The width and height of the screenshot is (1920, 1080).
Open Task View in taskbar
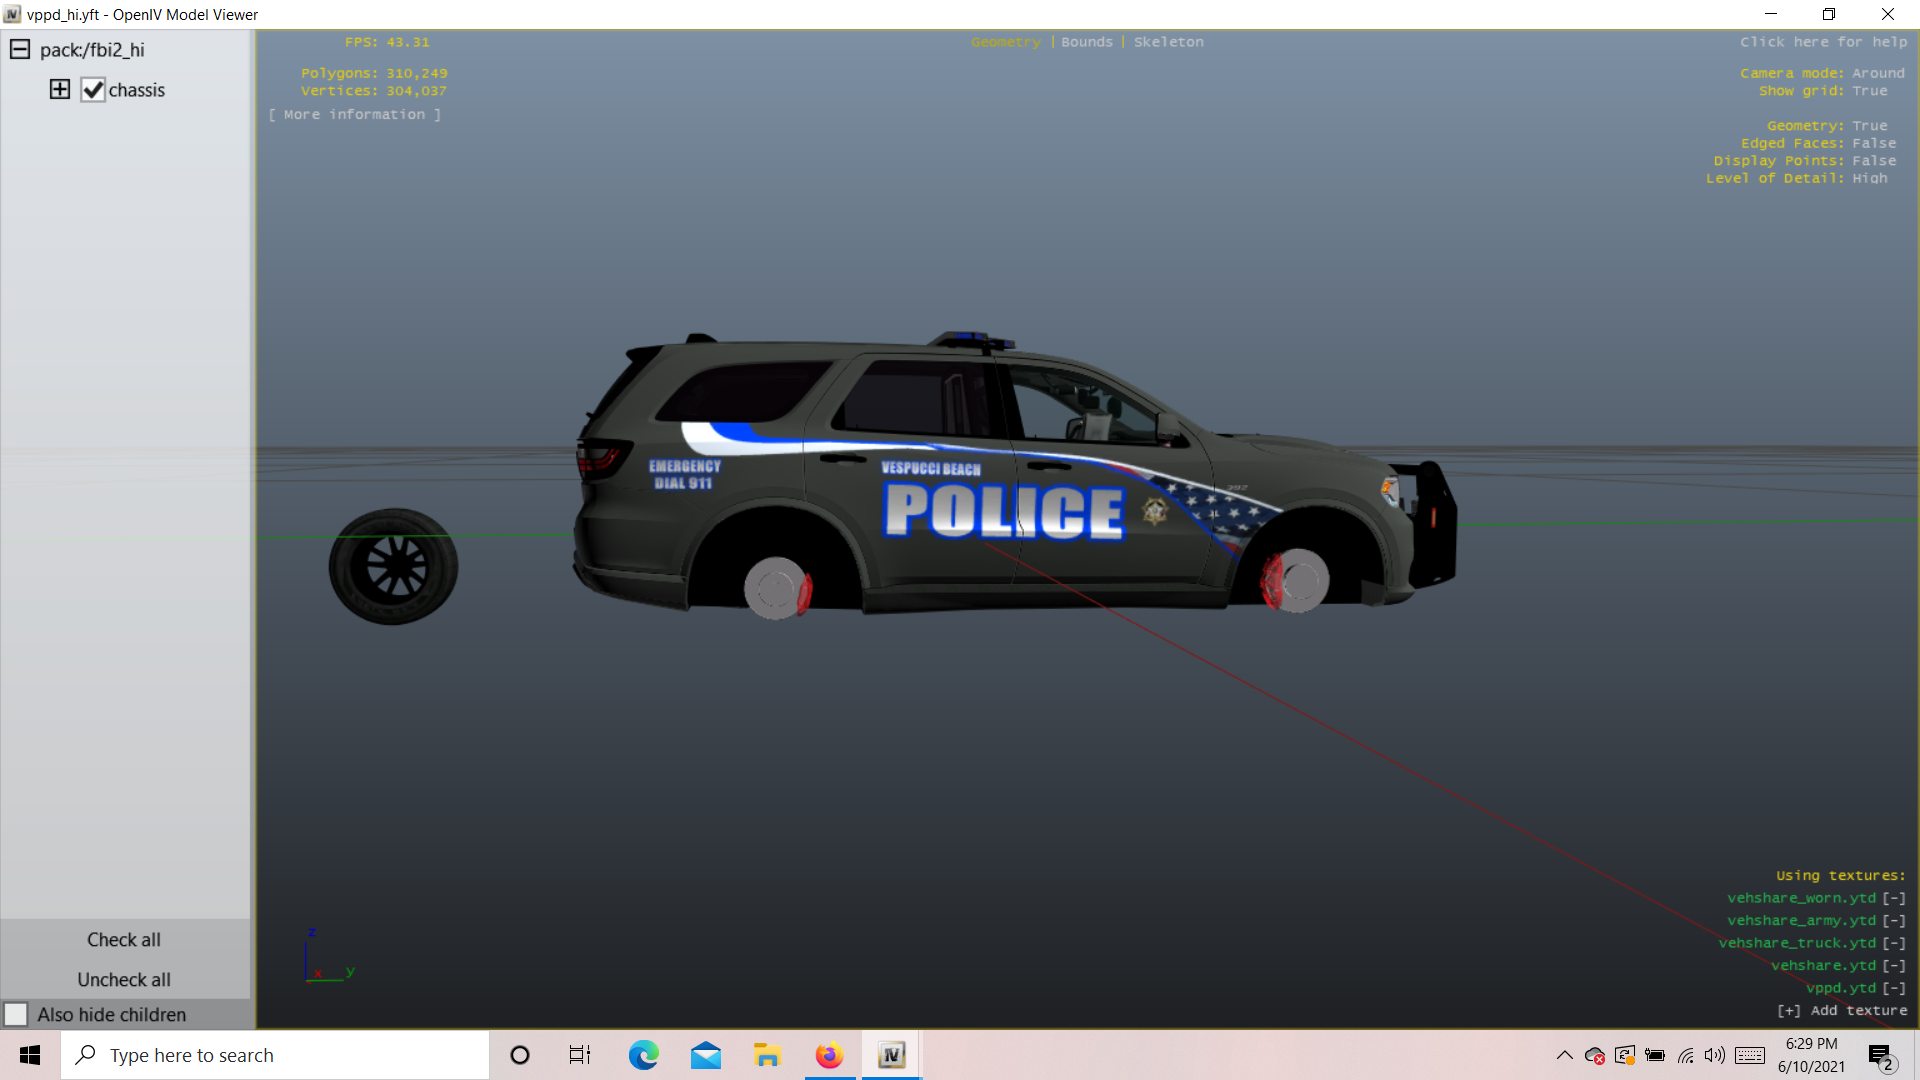[580, 1055]
